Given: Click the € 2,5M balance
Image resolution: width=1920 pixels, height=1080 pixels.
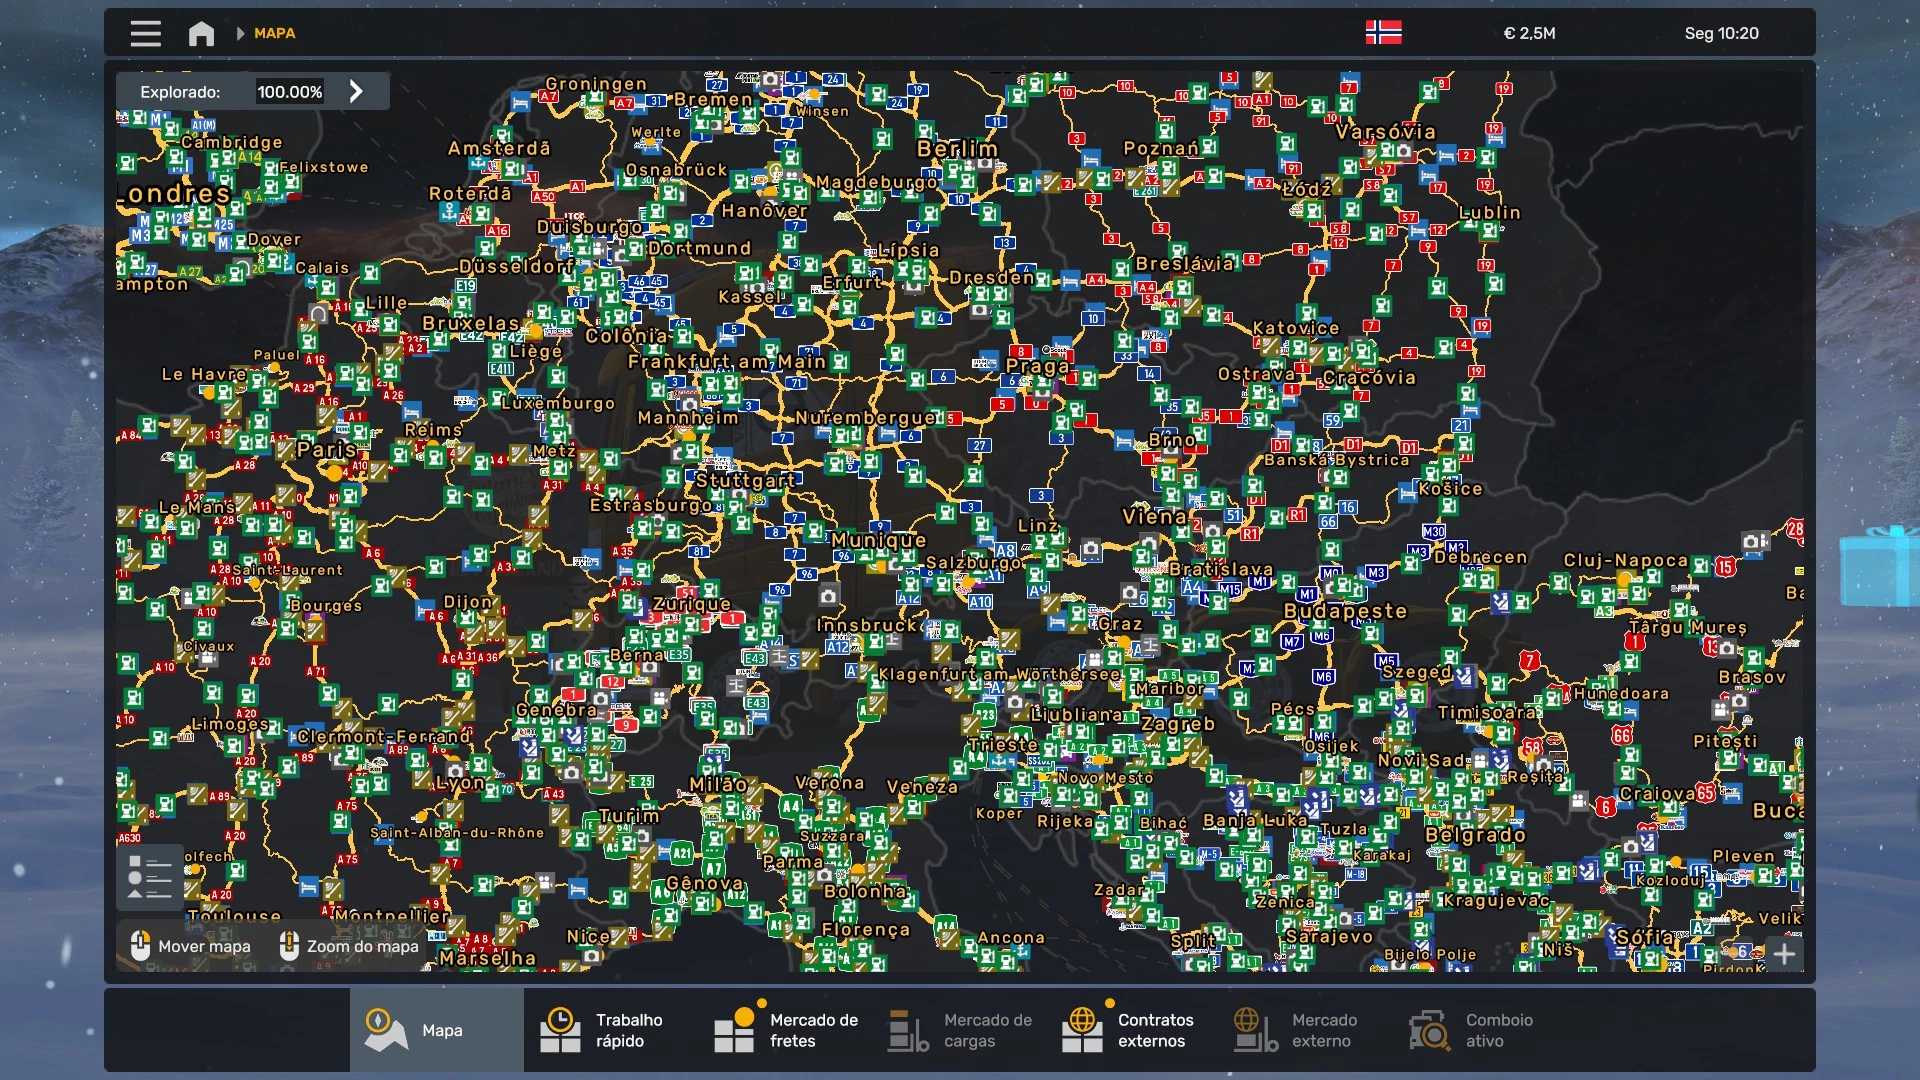Looking at the screenshot, I should 1529,33.
